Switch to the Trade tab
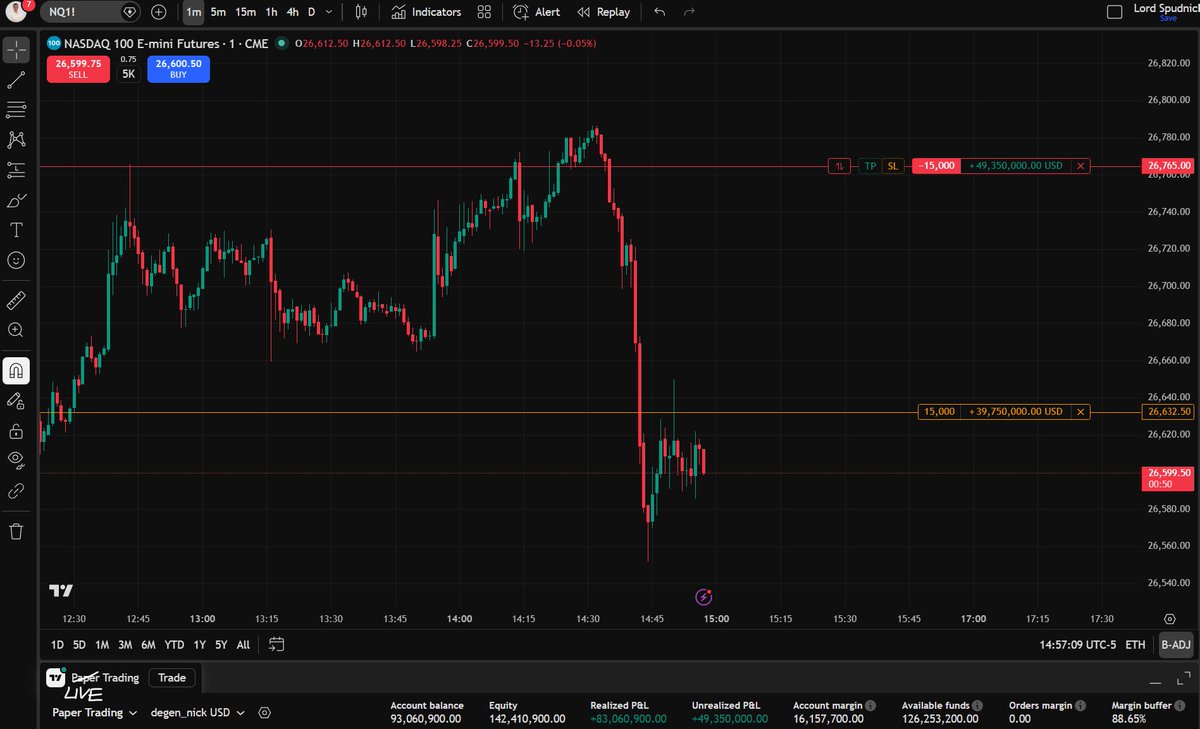This screenshot has width=1200, height=729. pyautogui.click(x=172, y=677)
